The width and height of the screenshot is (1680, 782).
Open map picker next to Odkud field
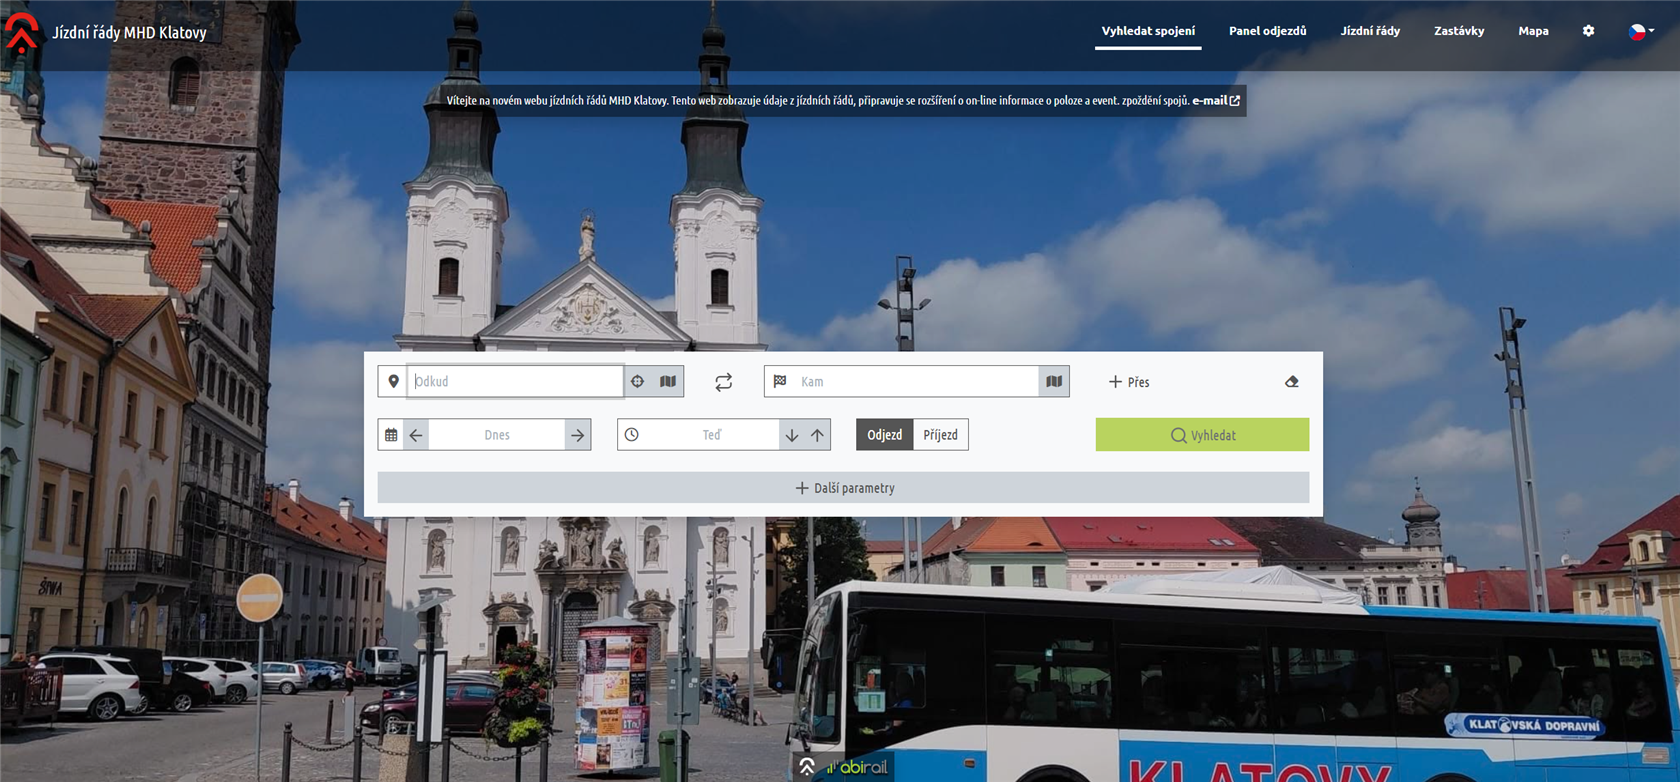click(668, 381)
